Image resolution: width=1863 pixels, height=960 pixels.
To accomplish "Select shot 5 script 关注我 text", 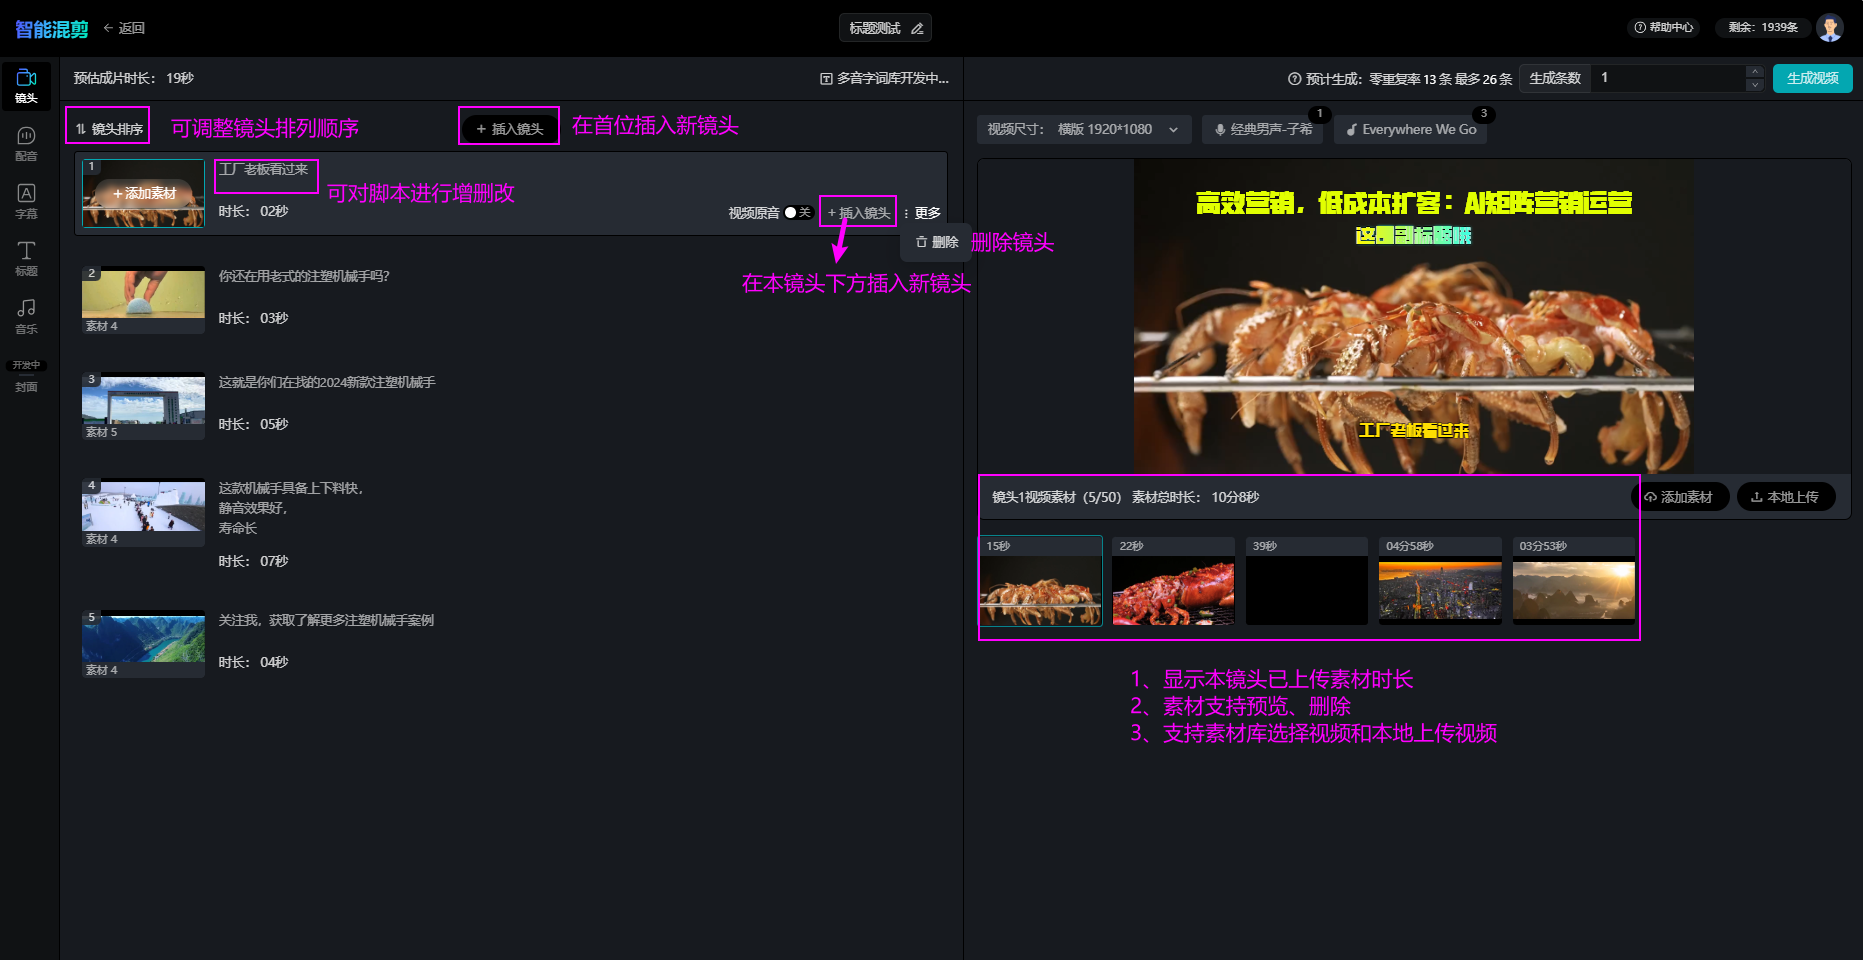I will pos(326,620).
